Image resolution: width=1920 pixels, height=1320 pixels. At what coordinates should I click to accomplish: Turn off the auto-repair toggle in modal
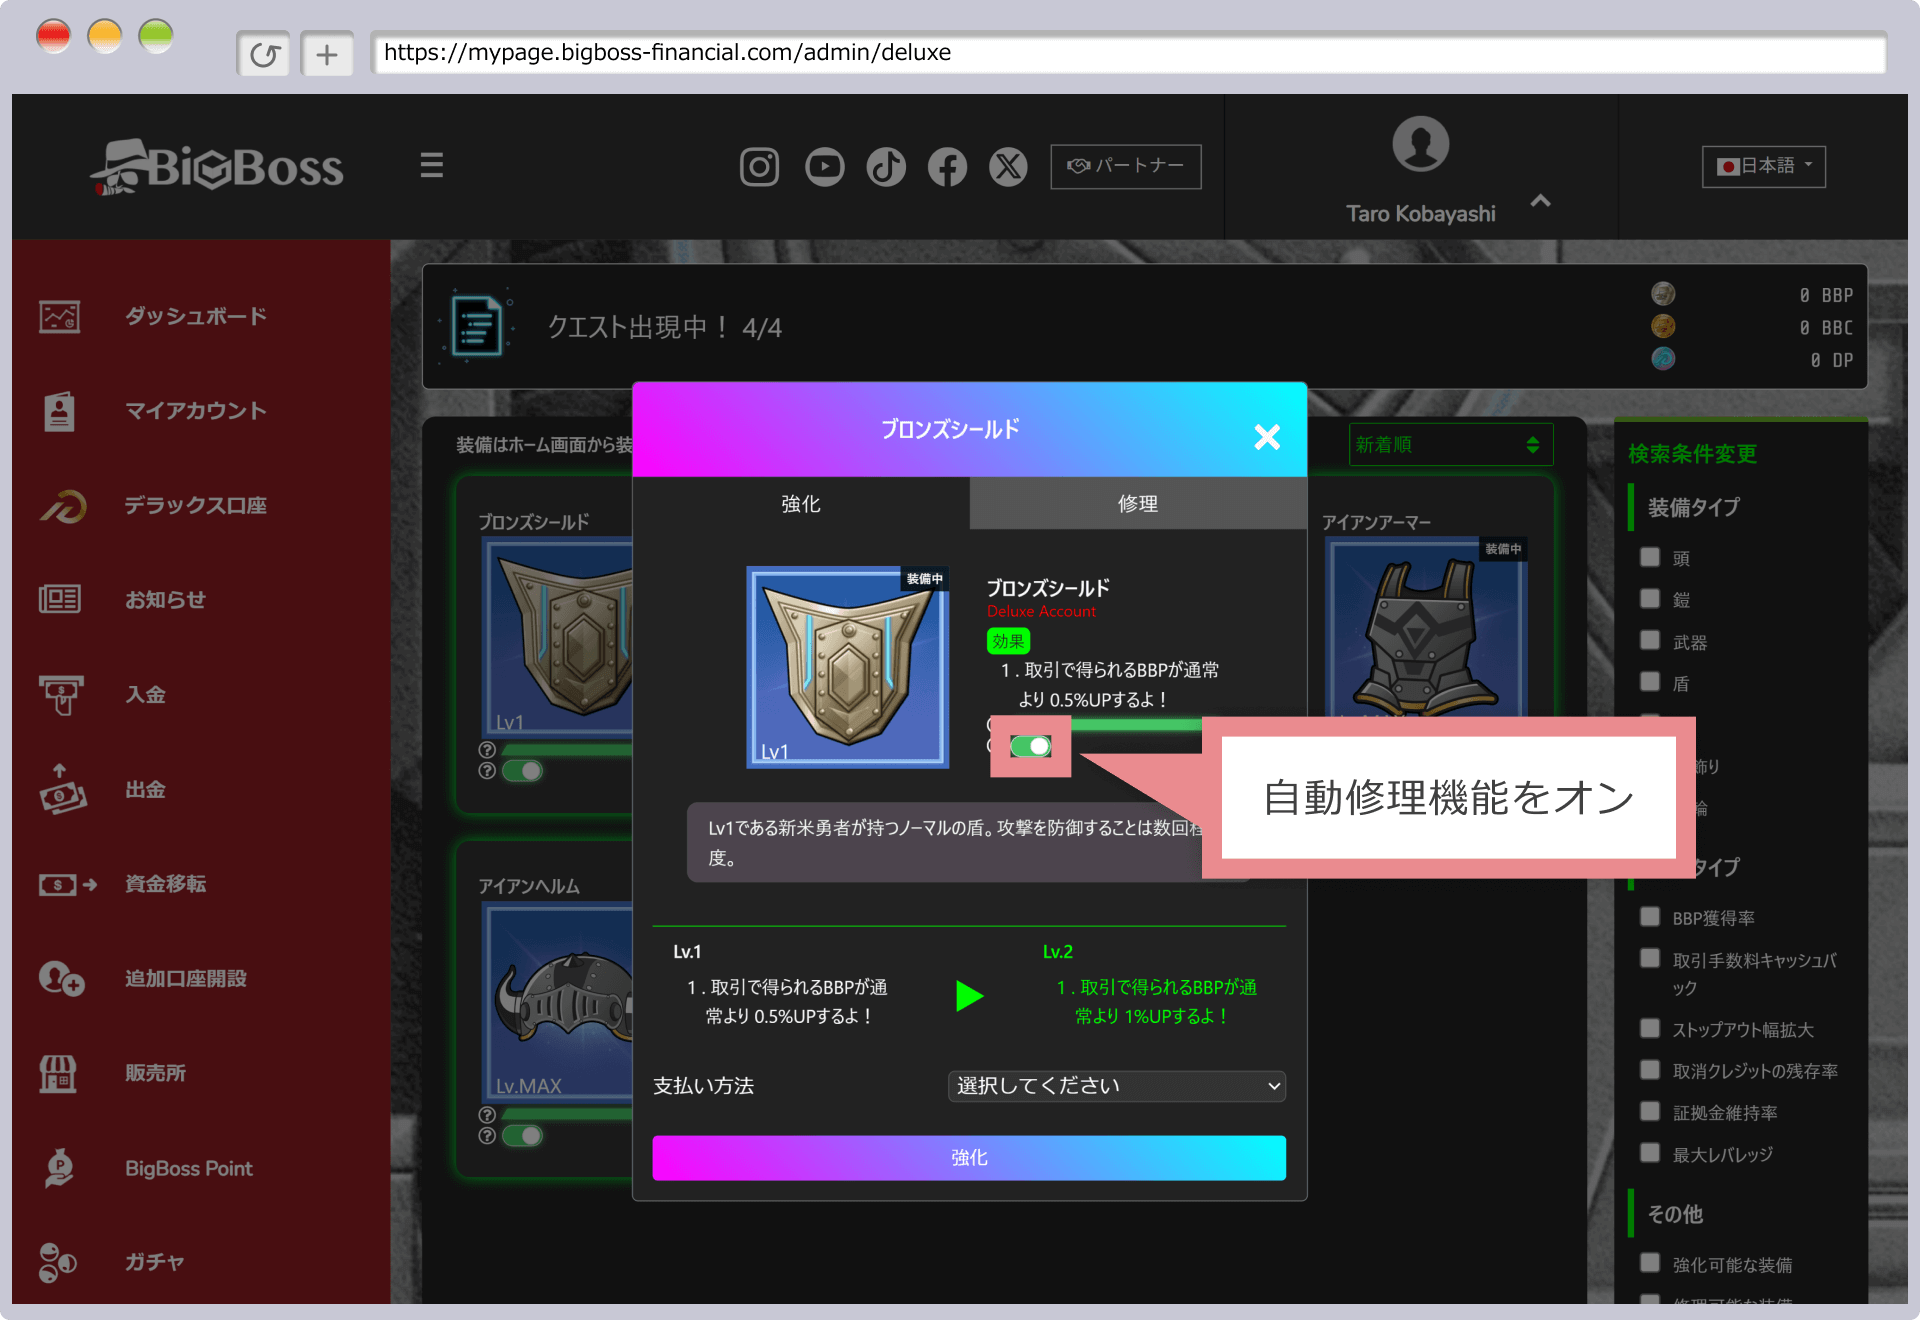click(x=1030, y=746)
